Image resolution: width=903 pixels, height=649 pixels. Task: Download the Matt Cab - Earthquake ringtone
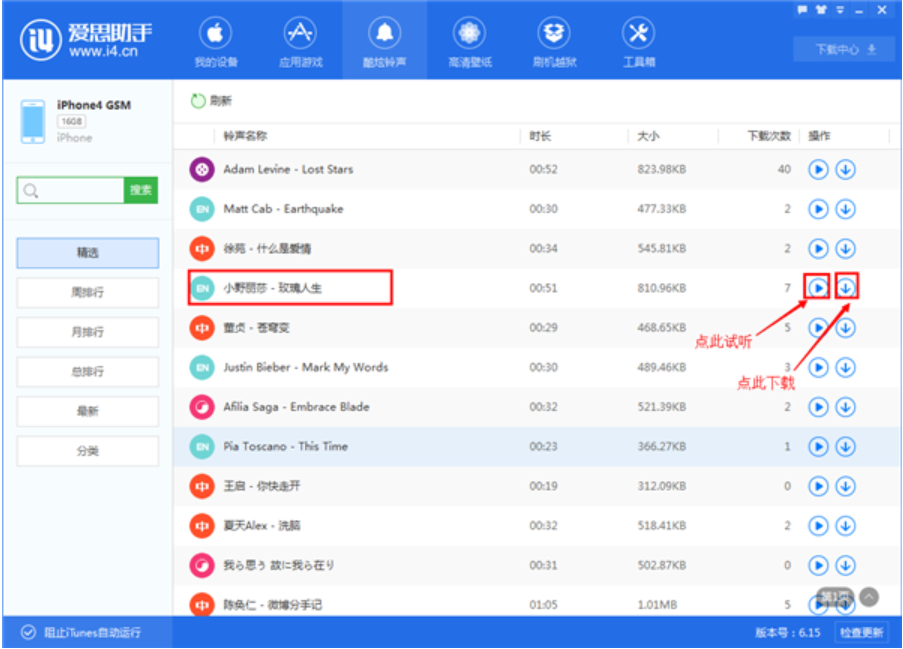click(x=846, y=209)
